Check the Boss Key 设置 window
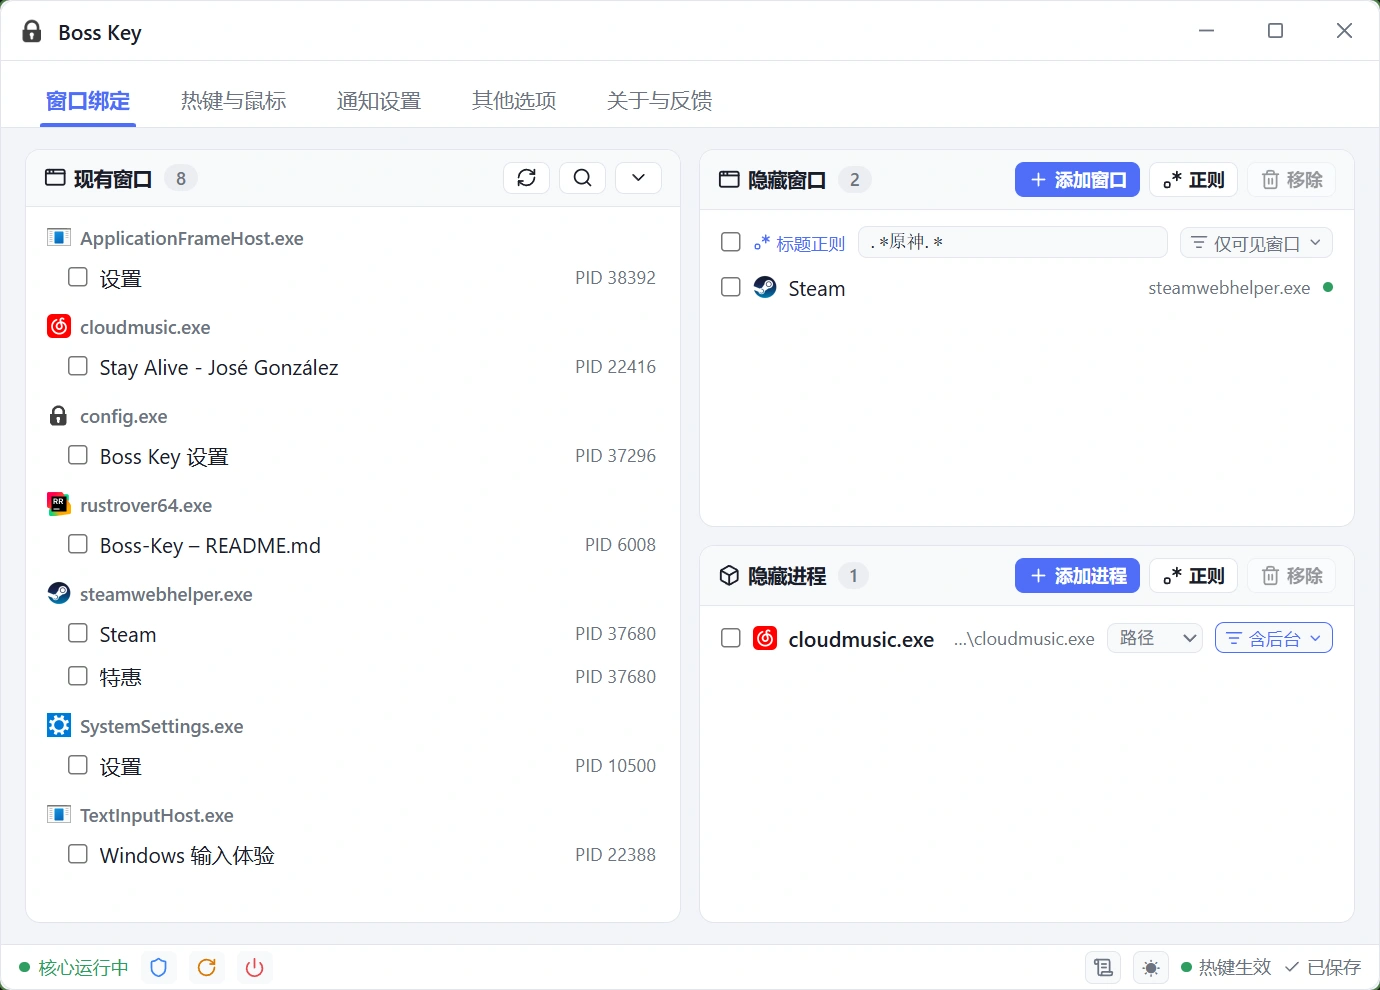 pyautogui.click(x=78, y=455)
